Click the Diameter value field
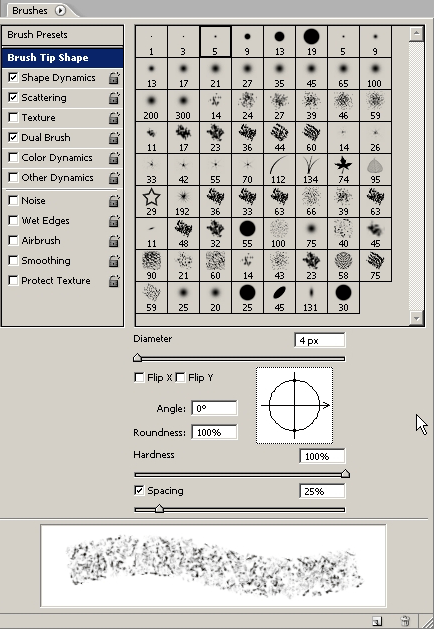The width and height of the screenshot is (434, 629). [x=319, y=340]
